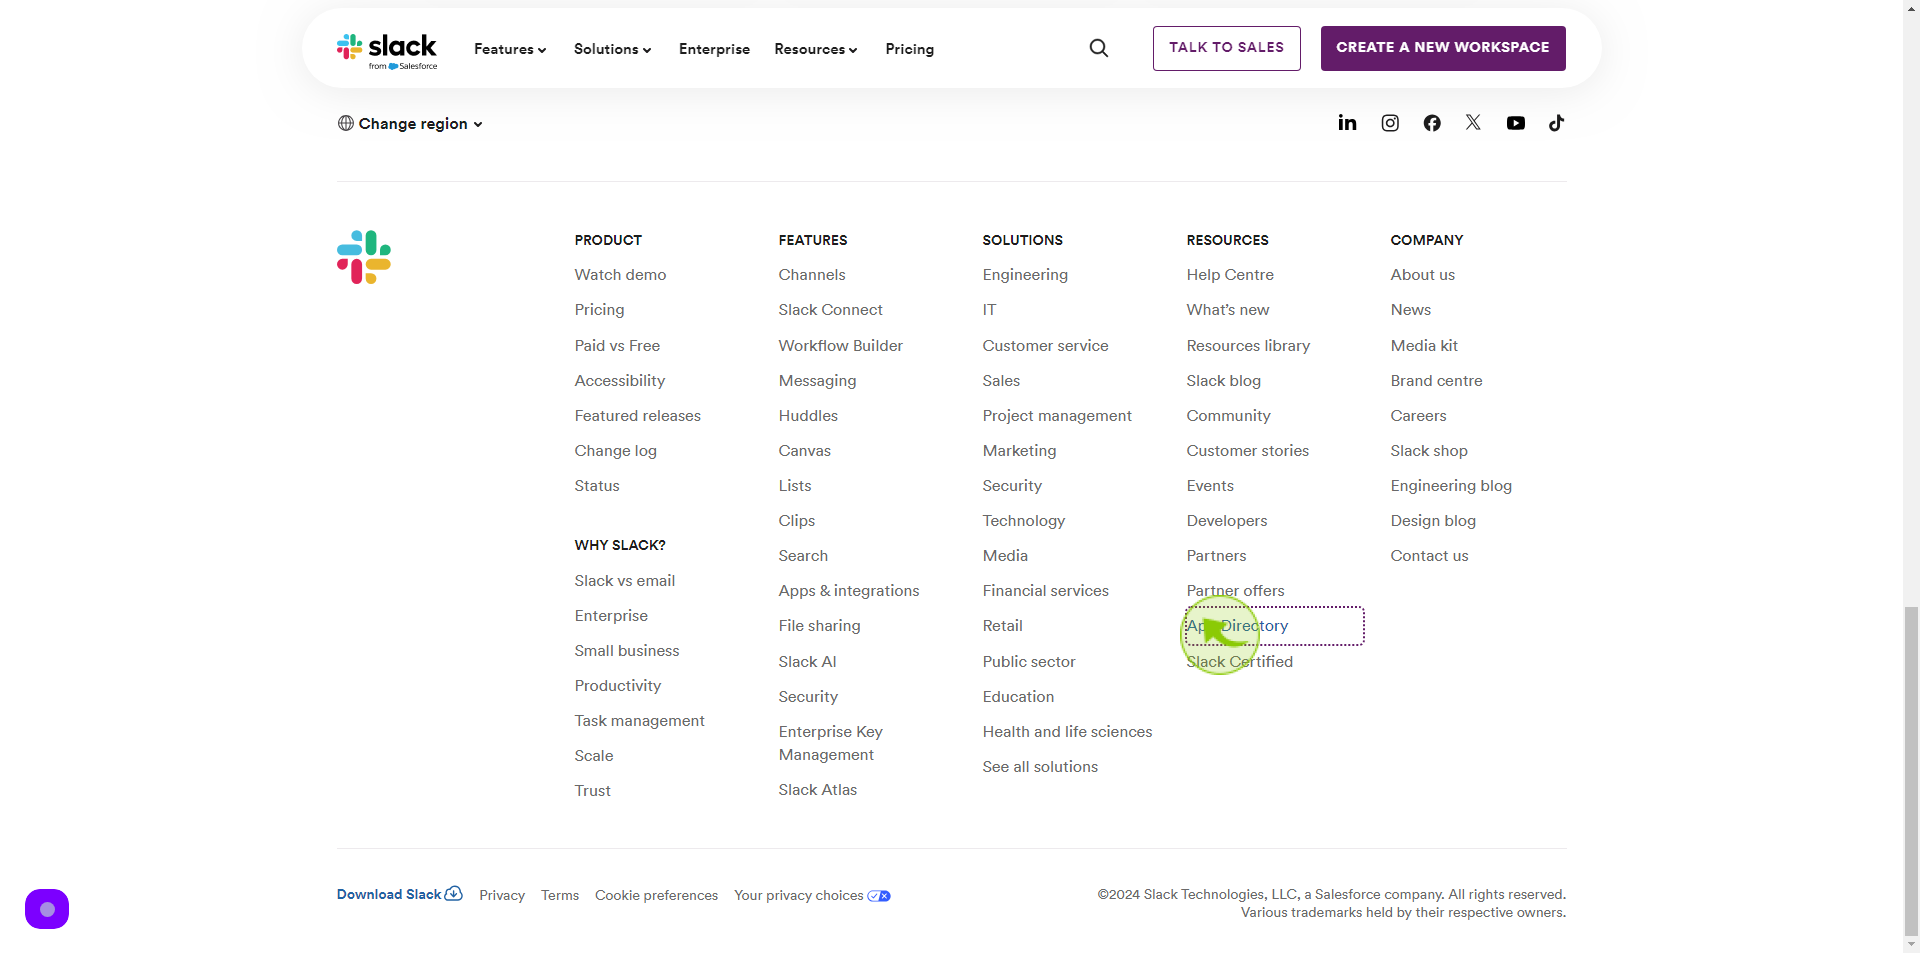Open Engineering blog link

click(1451, 486)
